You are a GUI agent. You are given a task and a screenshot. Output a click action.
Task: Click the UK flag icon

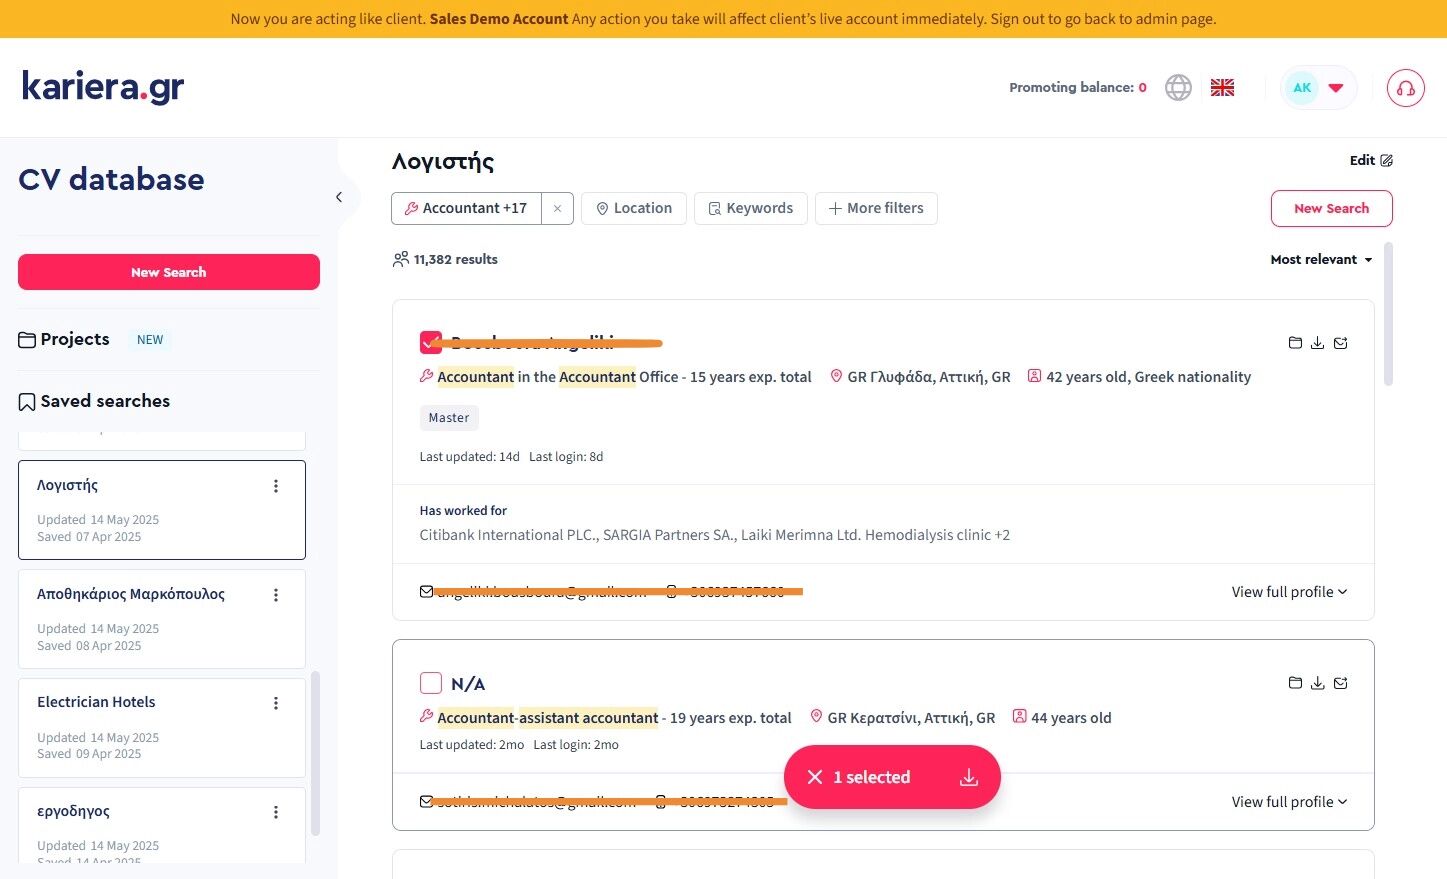(1222, 88)
